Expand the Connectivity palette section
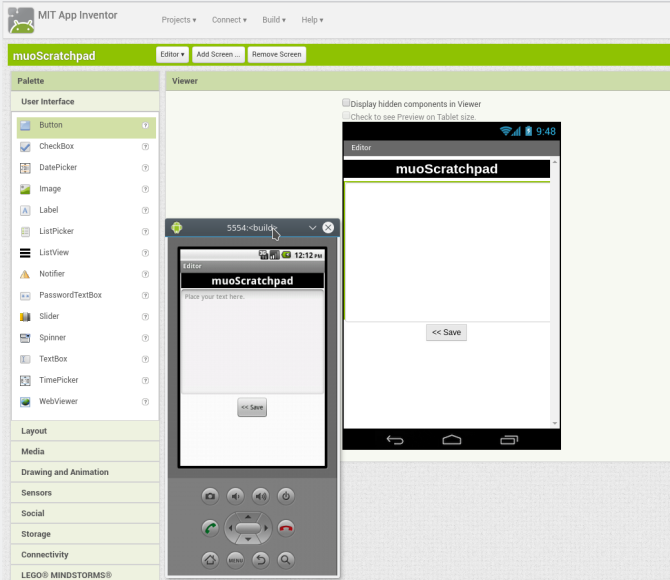 pyautogui.click(x=85, y=554)
